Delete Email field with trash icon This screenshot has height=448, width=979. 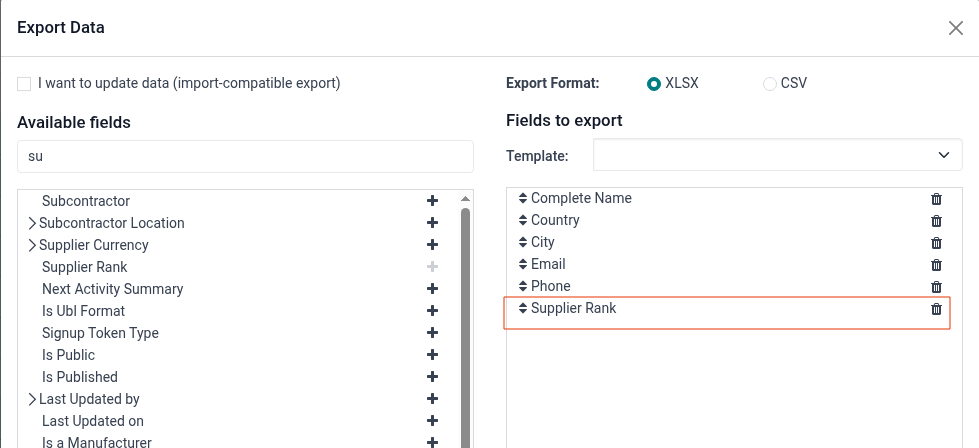click(x=936, y=265)
